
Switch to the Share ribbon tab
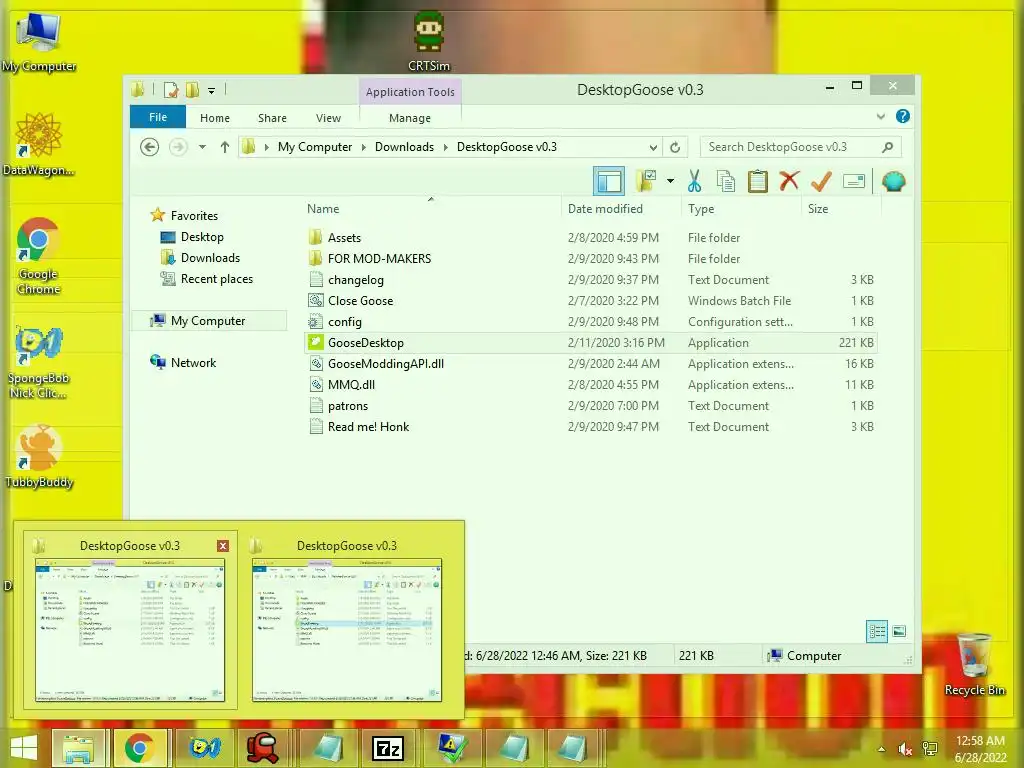tap(272, 118)
